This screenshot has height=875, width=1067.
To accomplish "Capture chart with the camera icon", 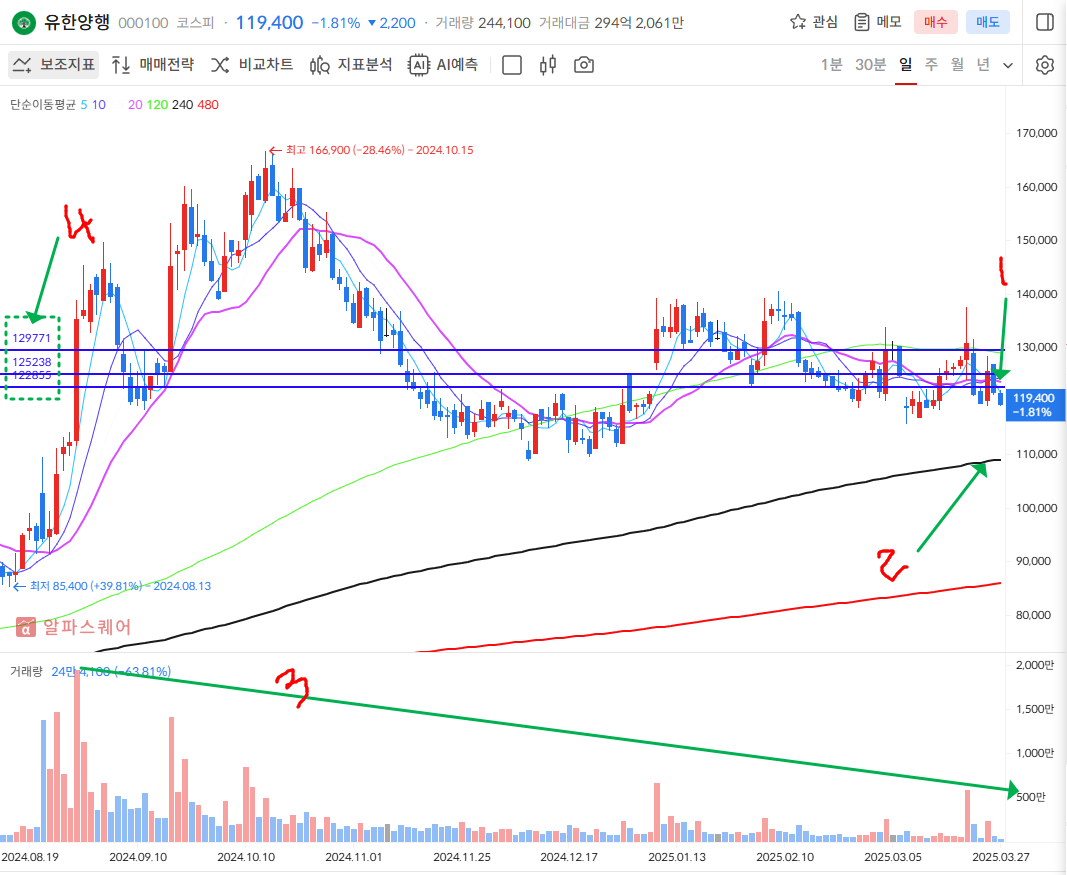I will click(x=584, y=65).
